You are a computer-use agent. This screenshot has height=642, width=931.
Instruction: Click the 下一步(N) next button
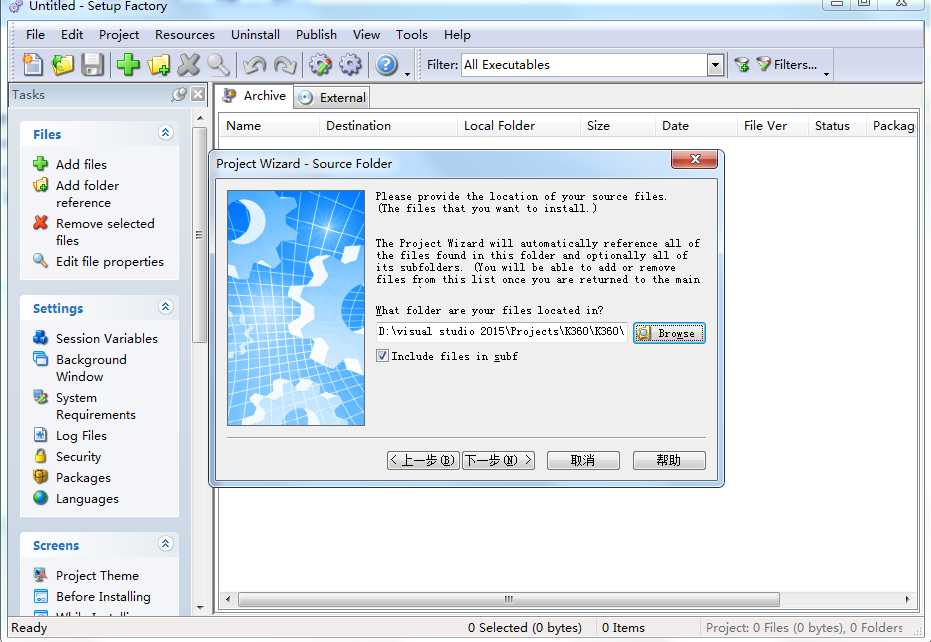point(498,460)
